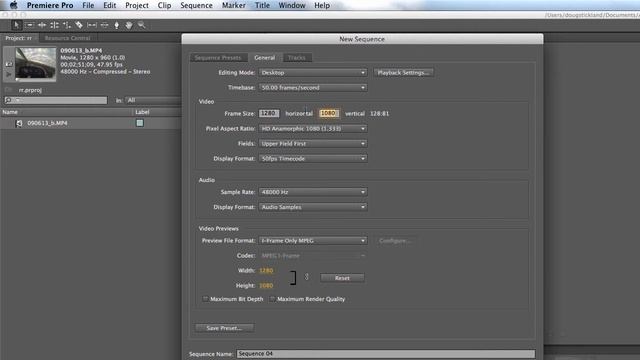This screenshot has height=360, width=640.
Task: Select the Rate Stretch tool
Action: 67,25
